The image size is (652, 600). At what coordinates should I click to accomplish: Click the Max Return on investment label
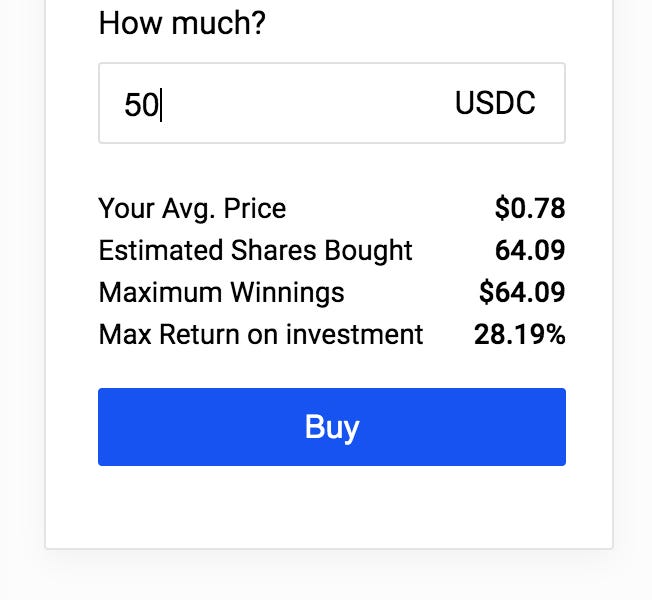click(261, 334)
